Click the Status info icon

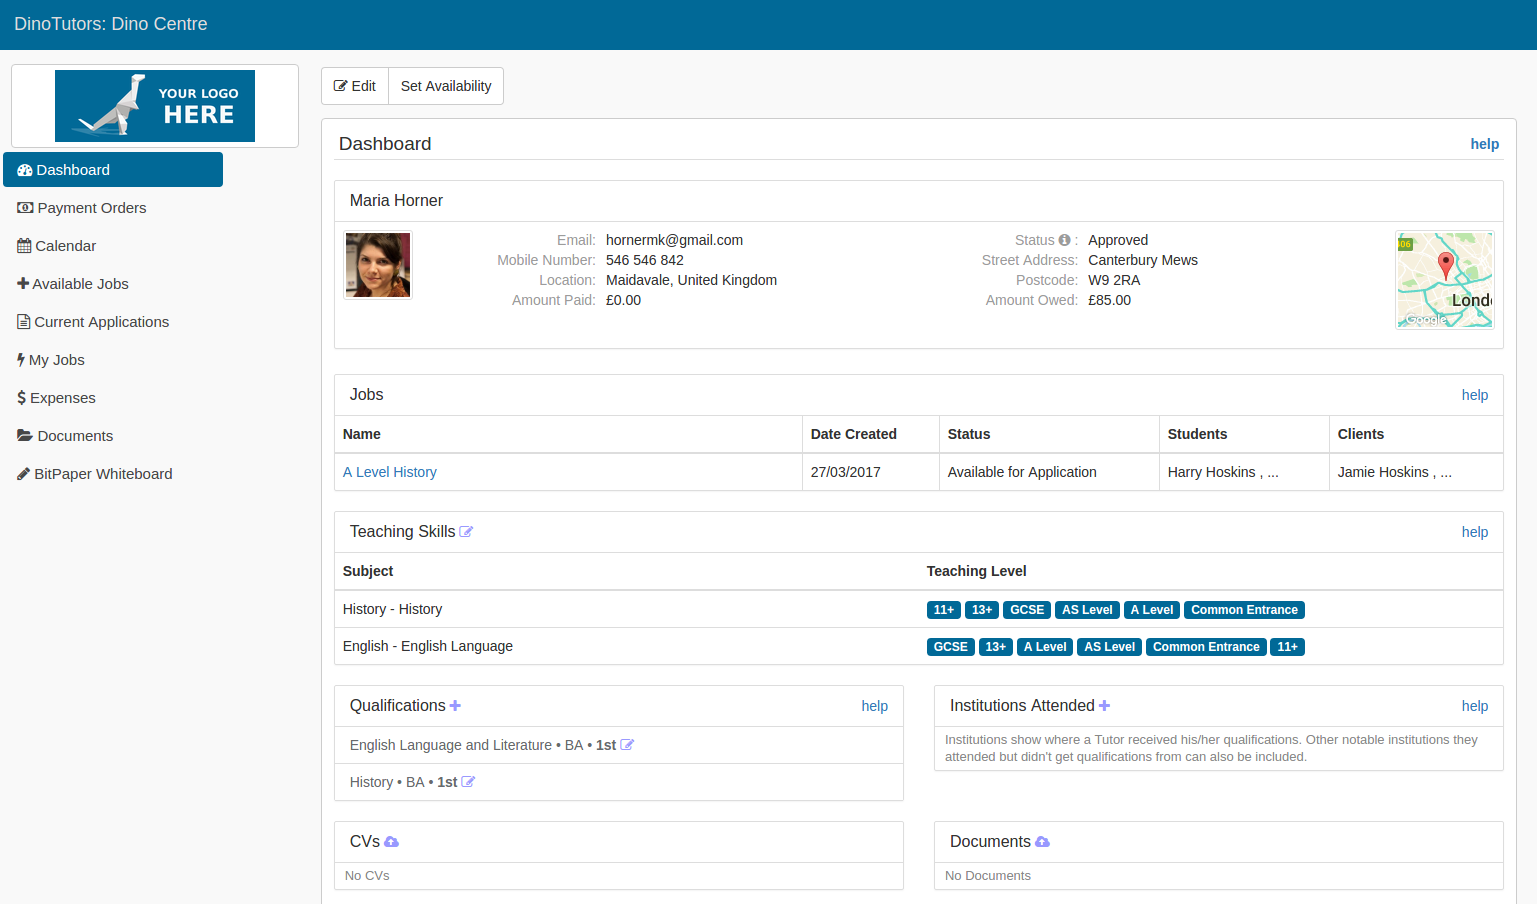[x=1064, y=240]
